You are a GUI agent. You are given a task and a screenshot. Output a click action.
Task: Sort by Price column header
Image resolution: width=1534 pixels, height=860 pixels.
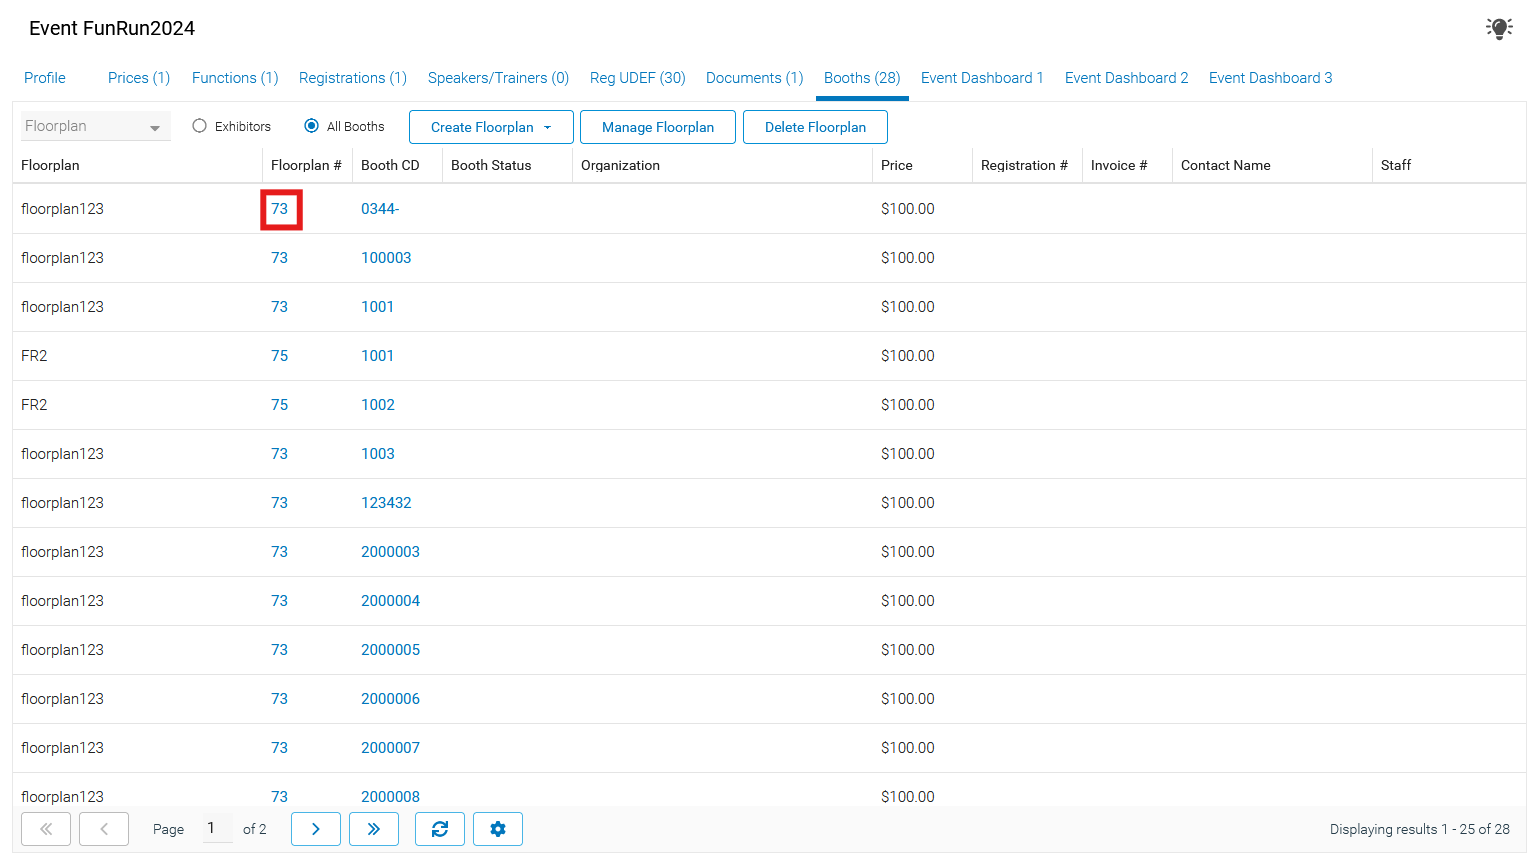(x=897, y=165)
